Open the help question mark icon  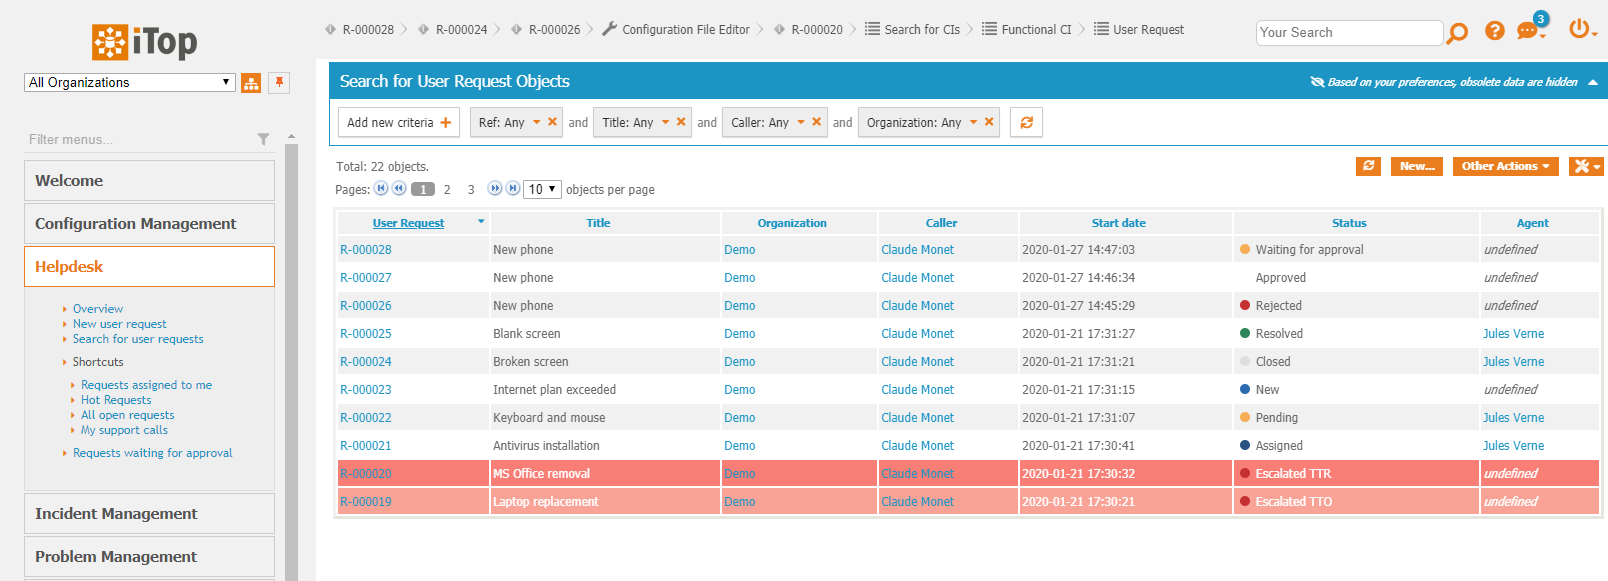tap(1494, 31)
